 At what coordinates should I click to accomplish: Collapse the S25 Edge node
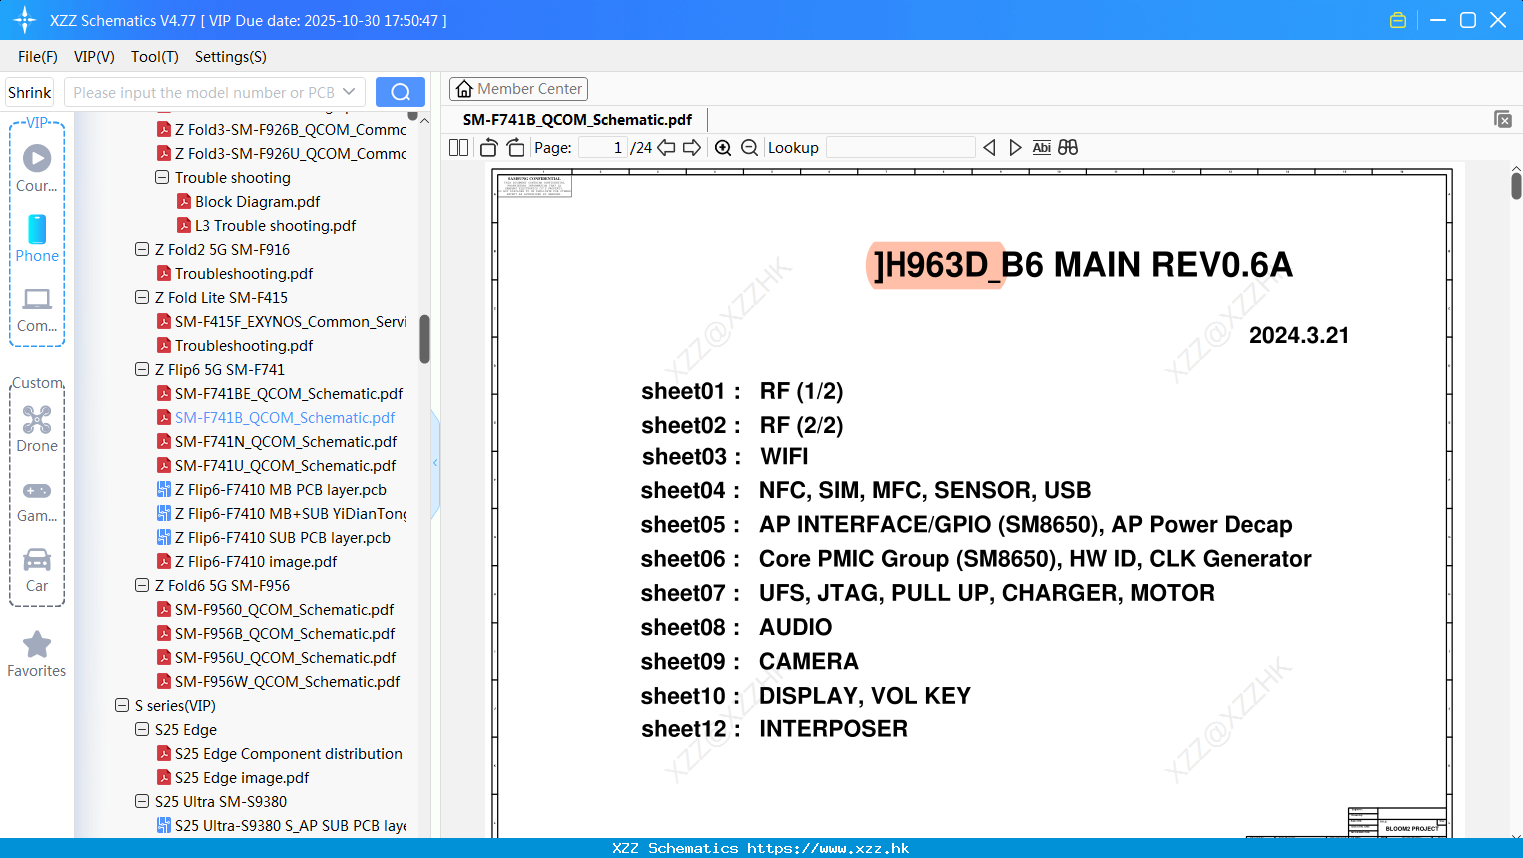(x=142, y=729)
